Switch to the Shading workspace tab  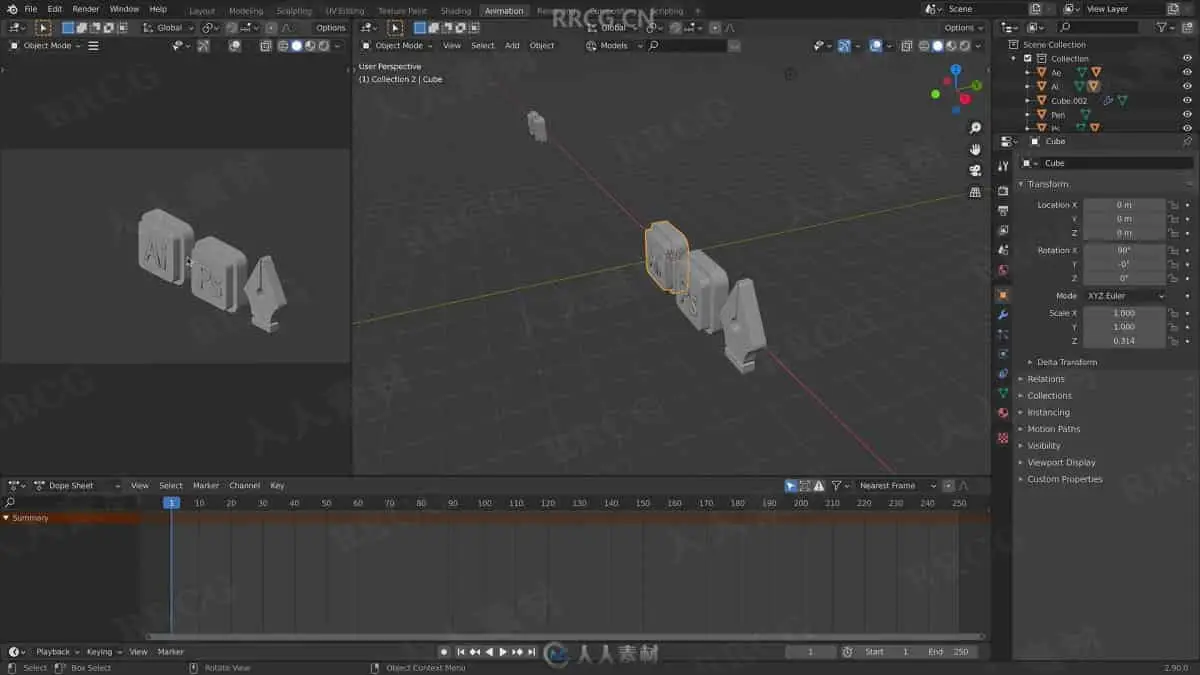point(456,11)
